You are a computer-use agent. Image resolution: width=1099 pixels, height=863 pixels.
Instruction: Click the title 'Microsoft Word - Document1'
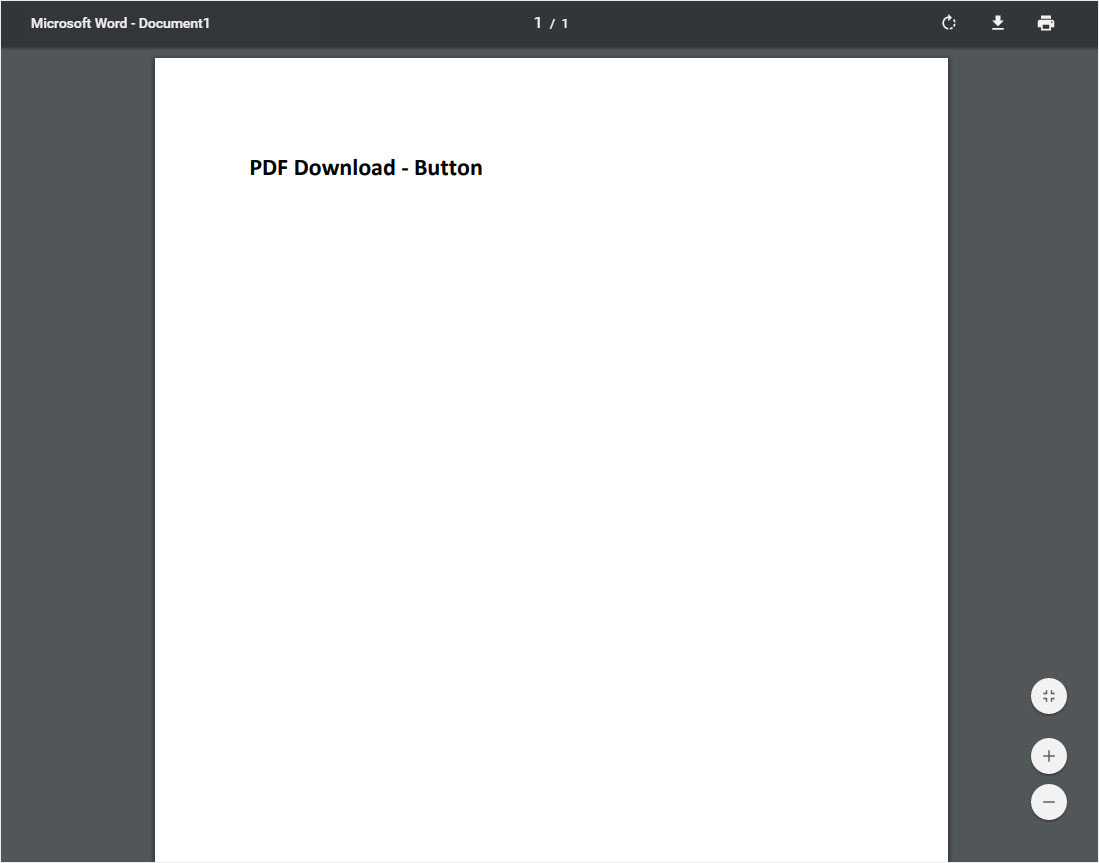click(x=120, y=23)
